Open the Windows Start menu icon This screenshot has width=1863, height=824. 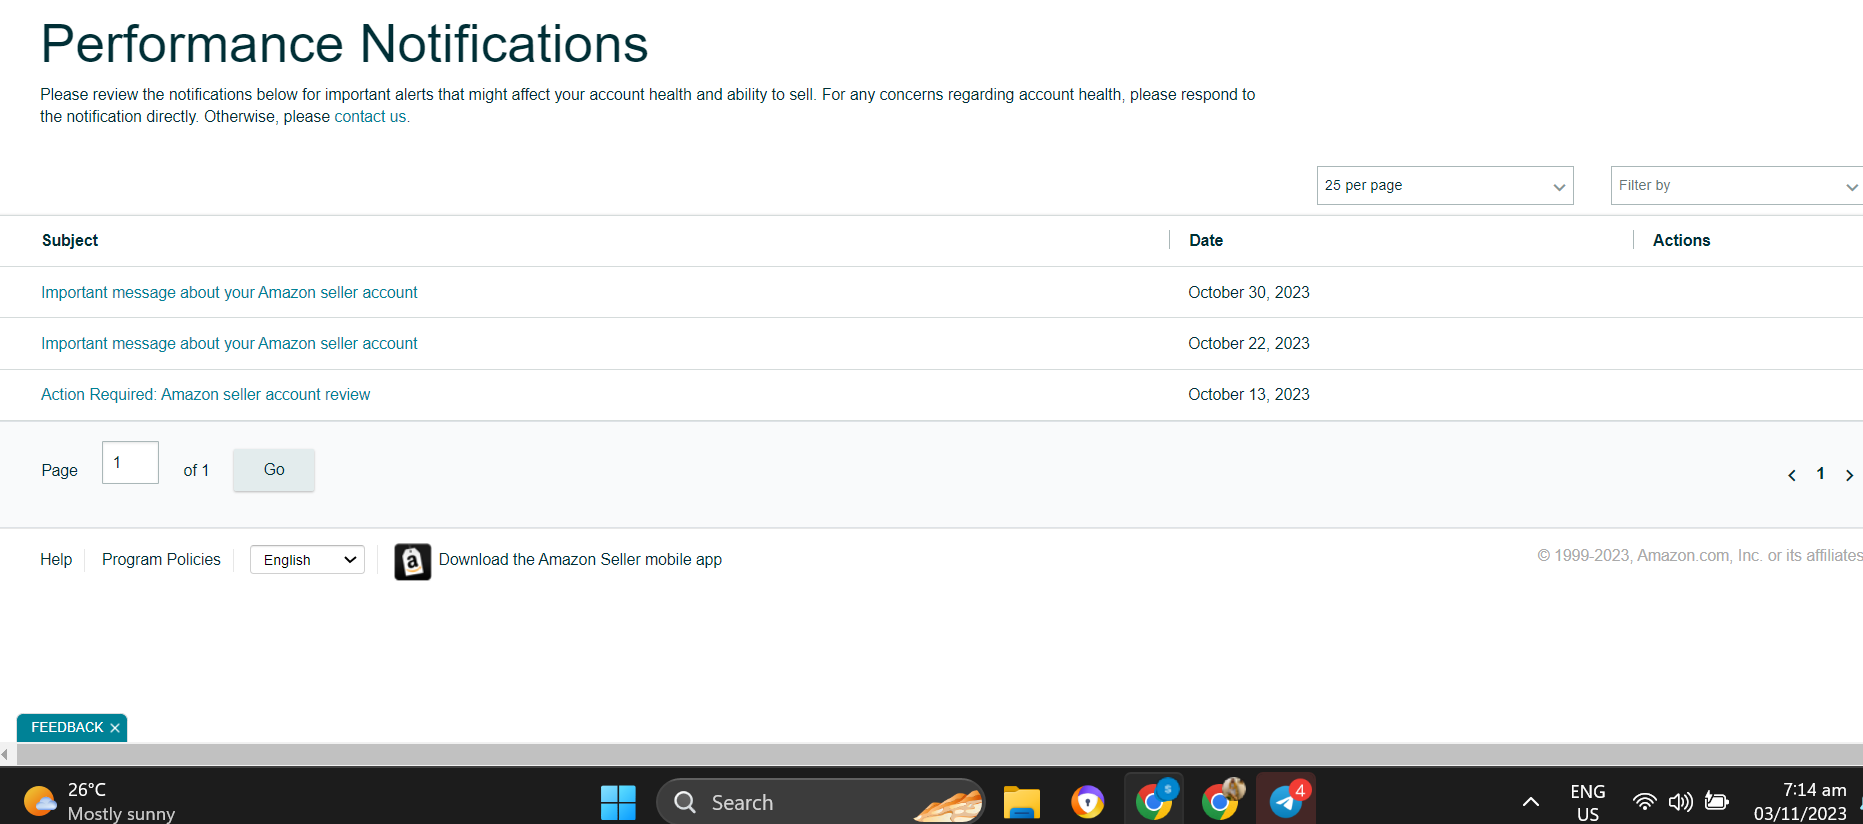click(x=618, y=802)
